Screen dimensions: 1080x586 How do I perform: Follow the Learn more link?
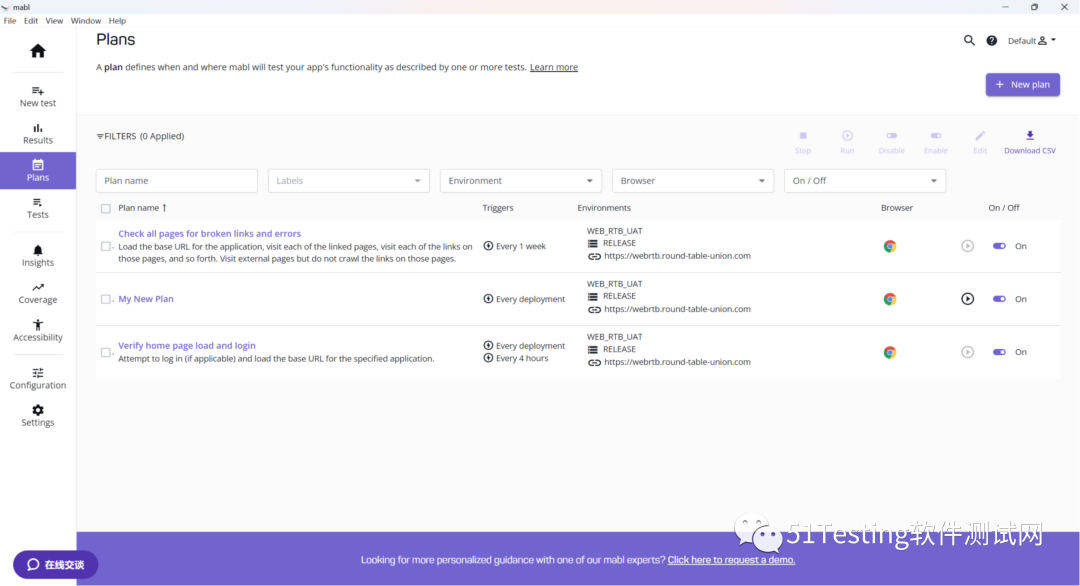[554, 67]
